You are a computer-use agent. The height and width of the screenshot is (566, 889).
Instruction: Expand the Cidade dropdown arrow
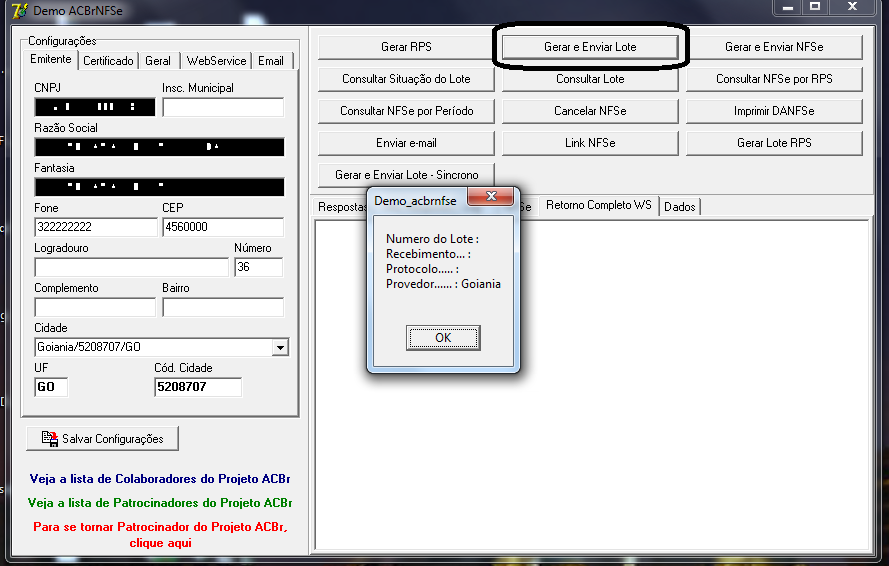click(280, 347)
